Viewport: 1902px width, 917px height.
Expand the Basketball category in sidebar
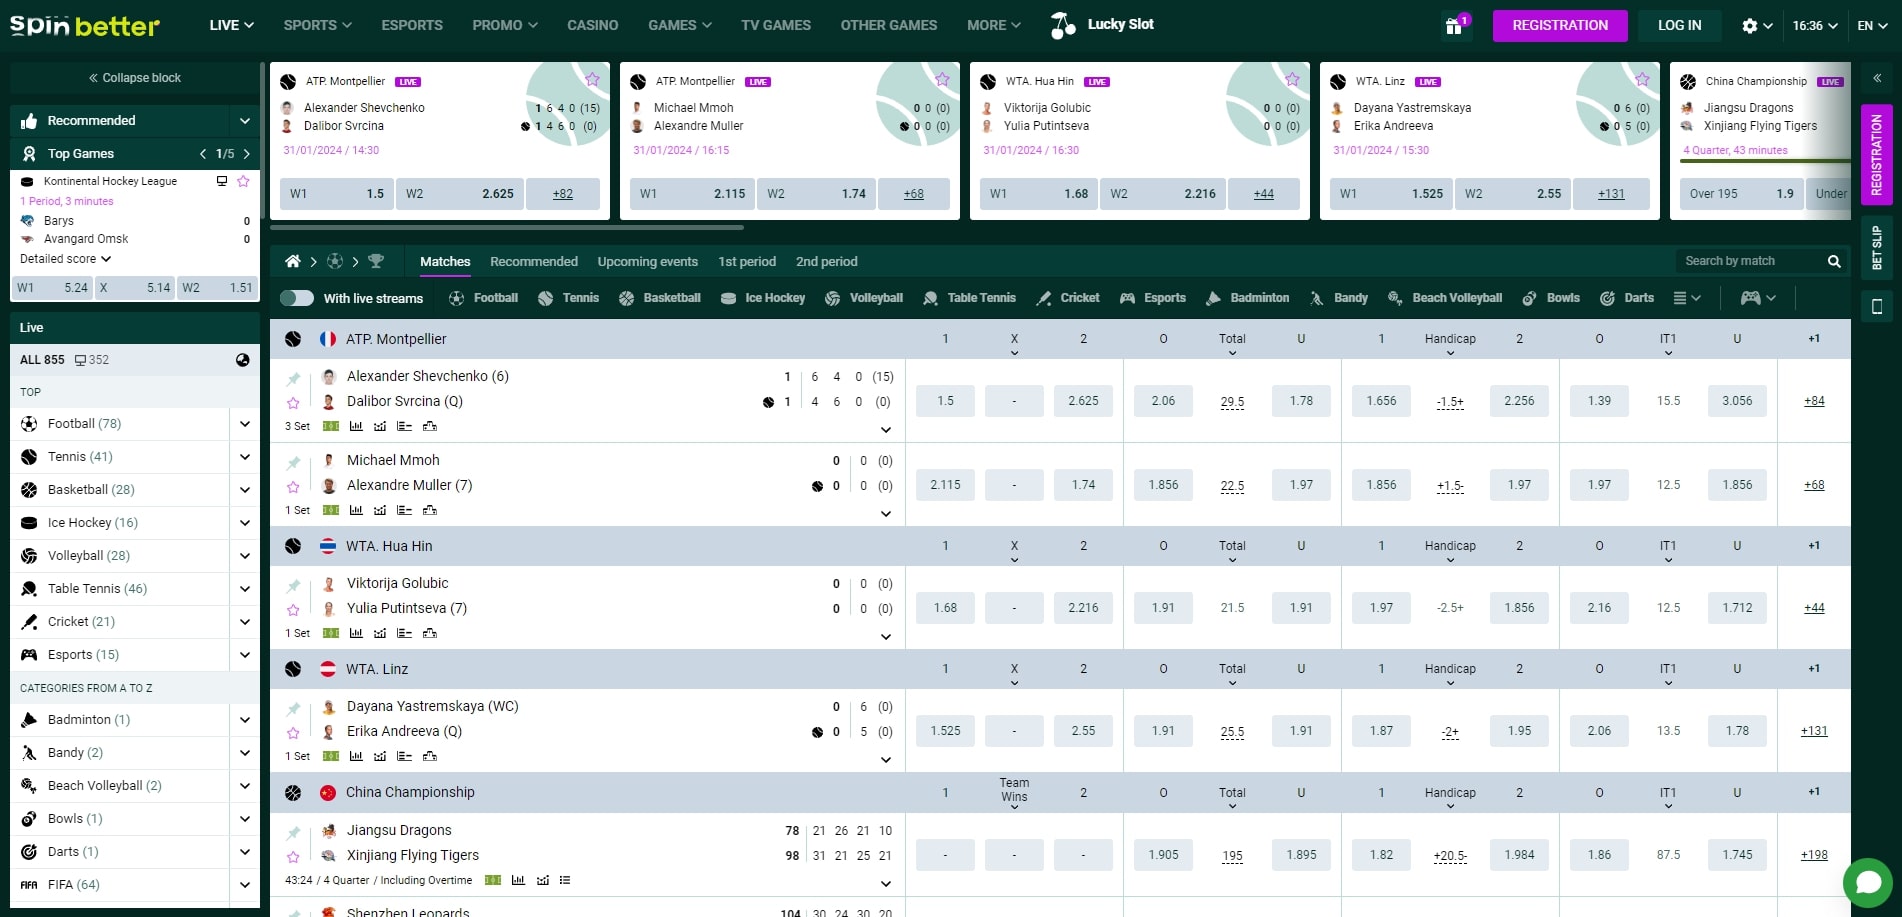click(x=244, y=489)
